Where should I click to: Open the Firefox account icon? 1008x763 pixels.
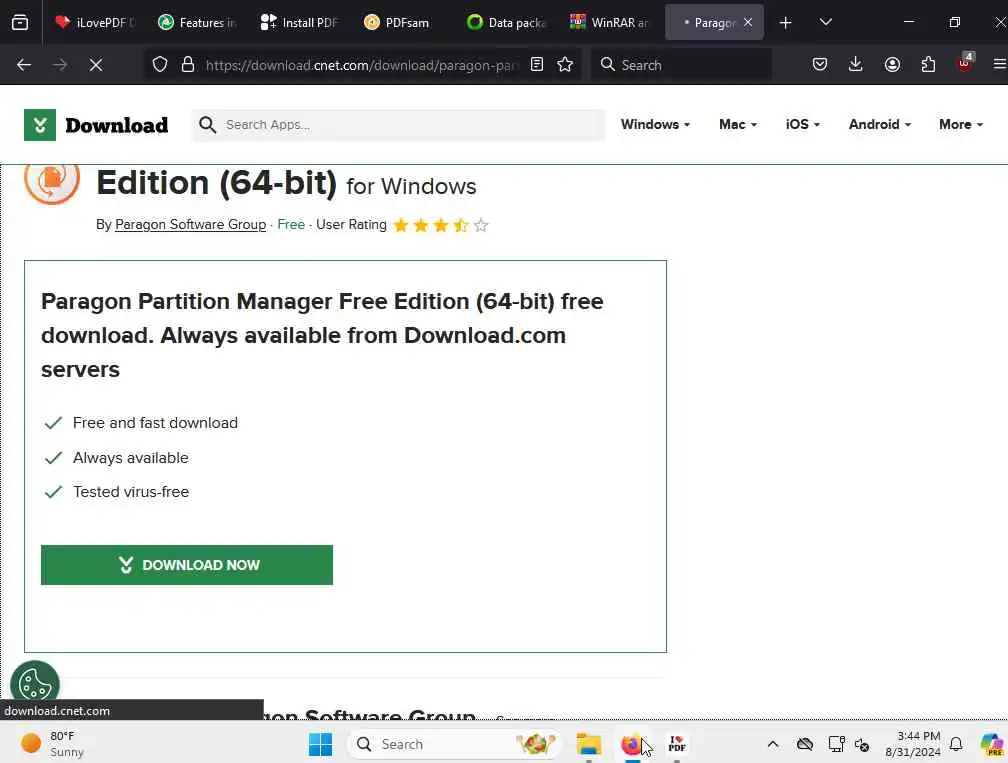coord(892,64)
